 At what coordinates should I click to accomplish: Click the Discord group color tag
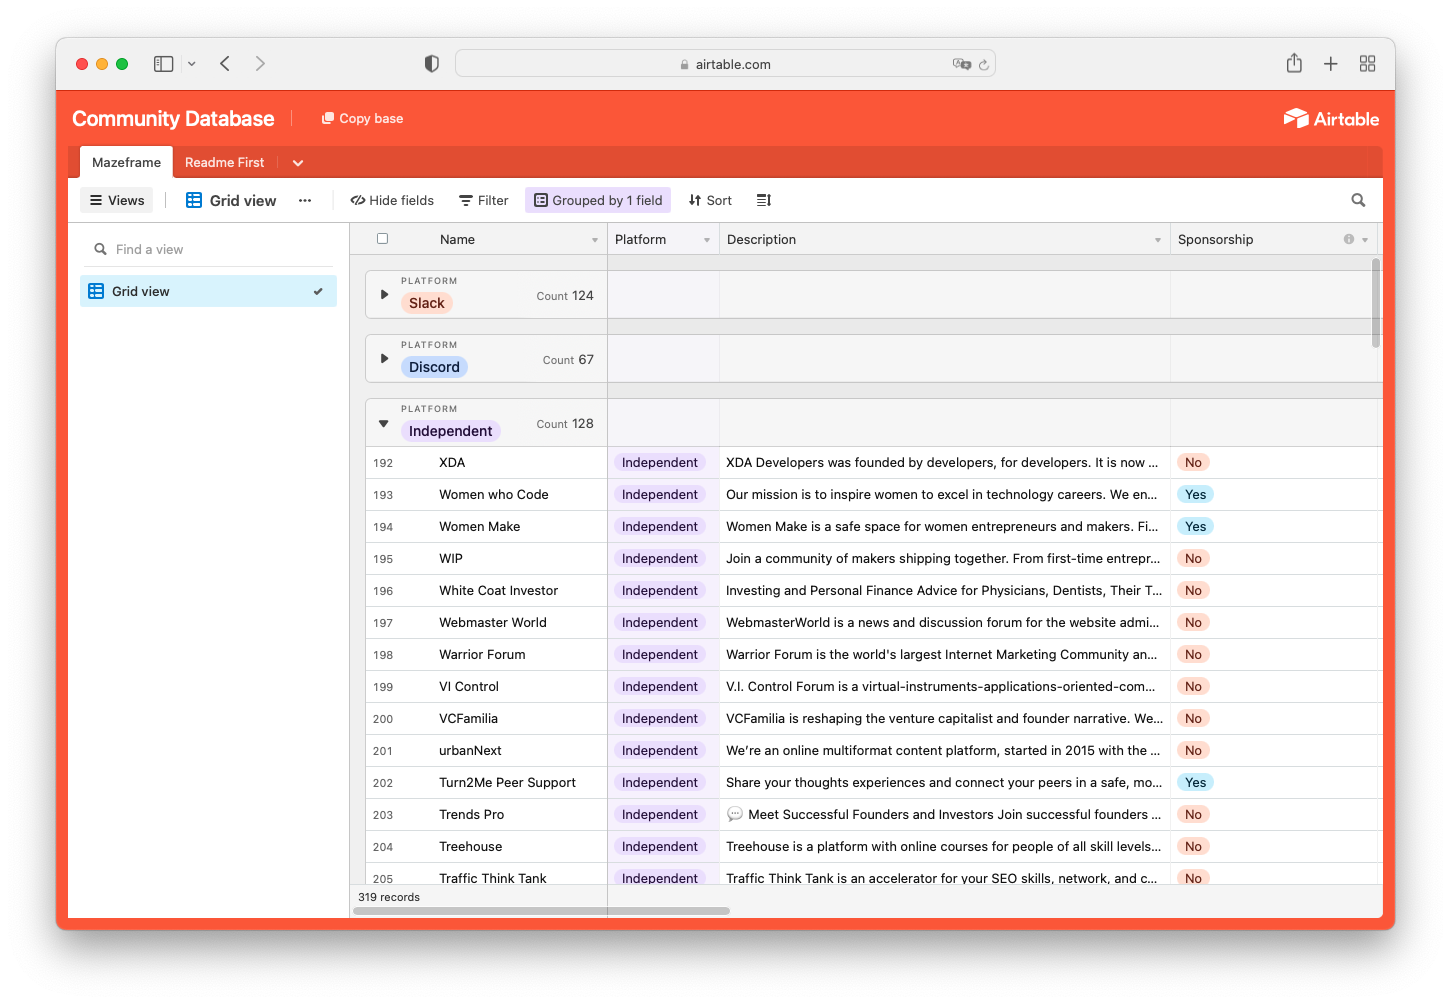click(434, 367)
